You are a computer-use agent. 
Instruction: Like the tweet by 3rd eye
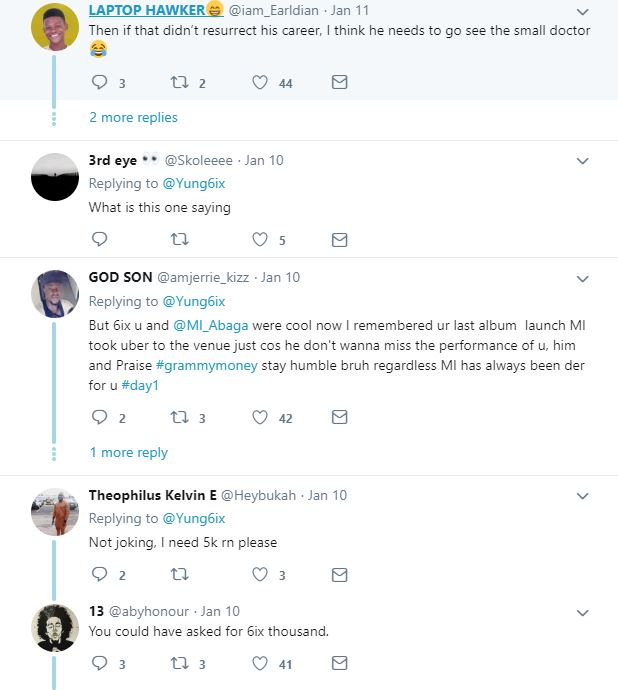click(261, 239)
